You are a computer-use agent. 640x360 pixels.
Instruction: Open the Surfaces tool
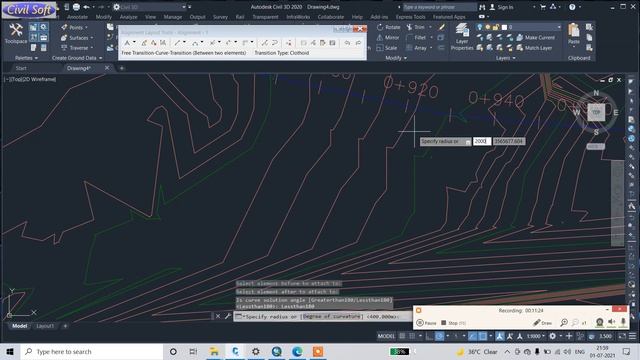(x=77, y=38)
